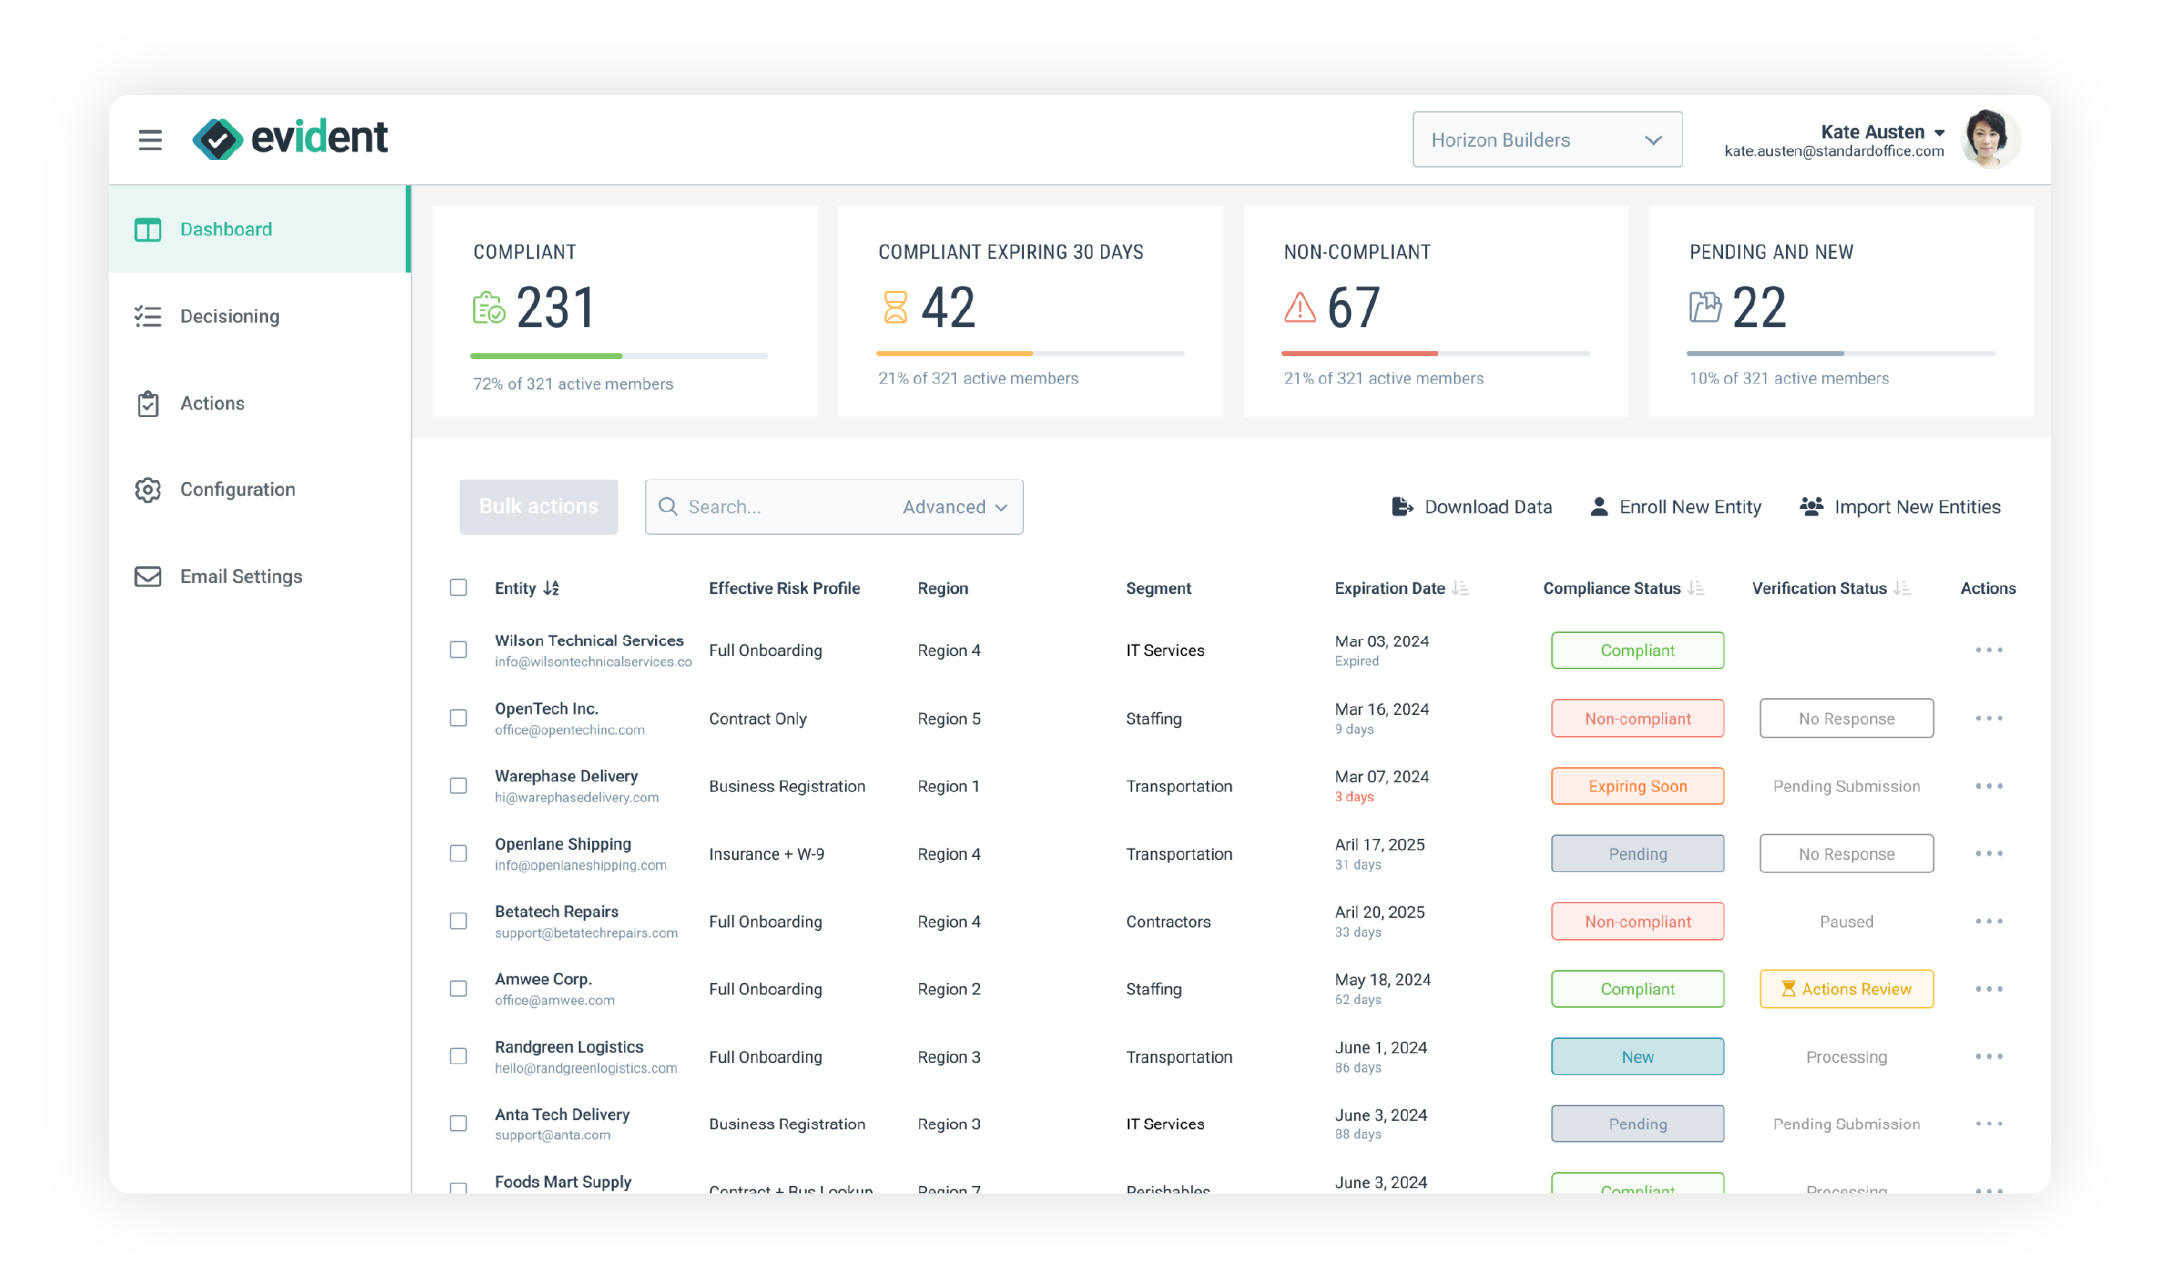2160x1284 pixels.
Task: Click the Import New Entities group icon
Action: [x=1810, y=507]
